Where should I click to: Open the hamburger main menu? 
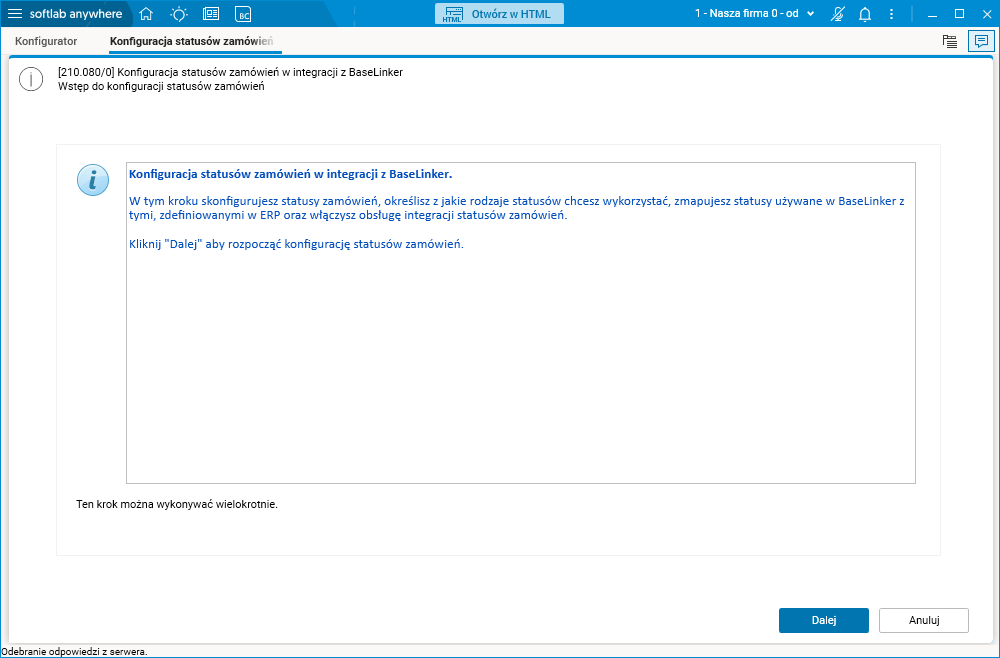pyautogui.click(x=14, y=13)
